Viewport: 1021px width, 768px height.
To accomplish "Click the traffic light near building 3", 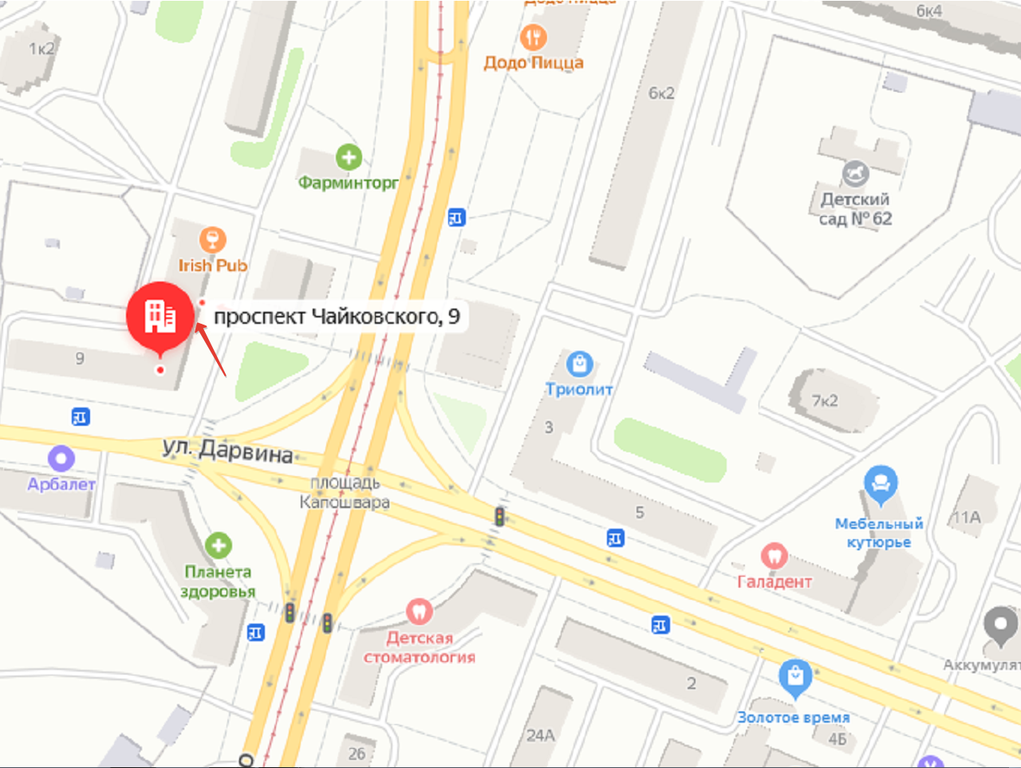I will click(499, 517).
